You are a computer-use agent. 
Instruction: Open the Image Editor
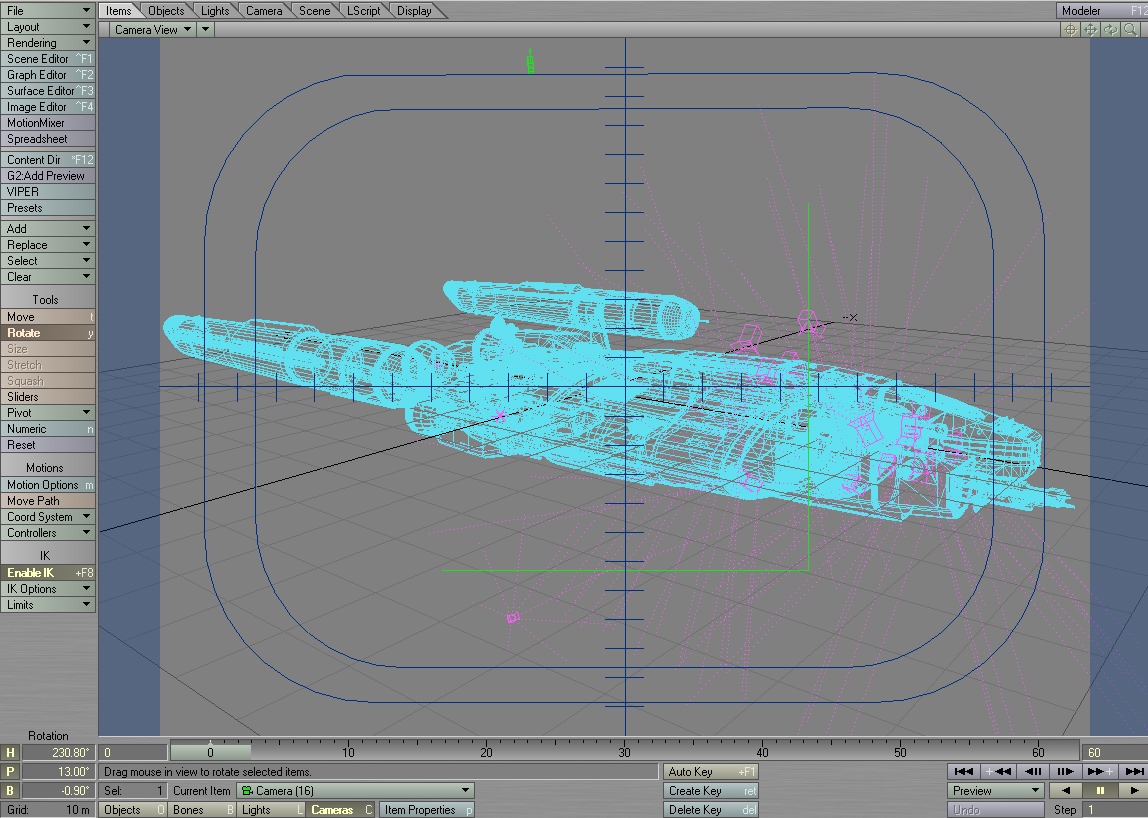tap(48, 107)
